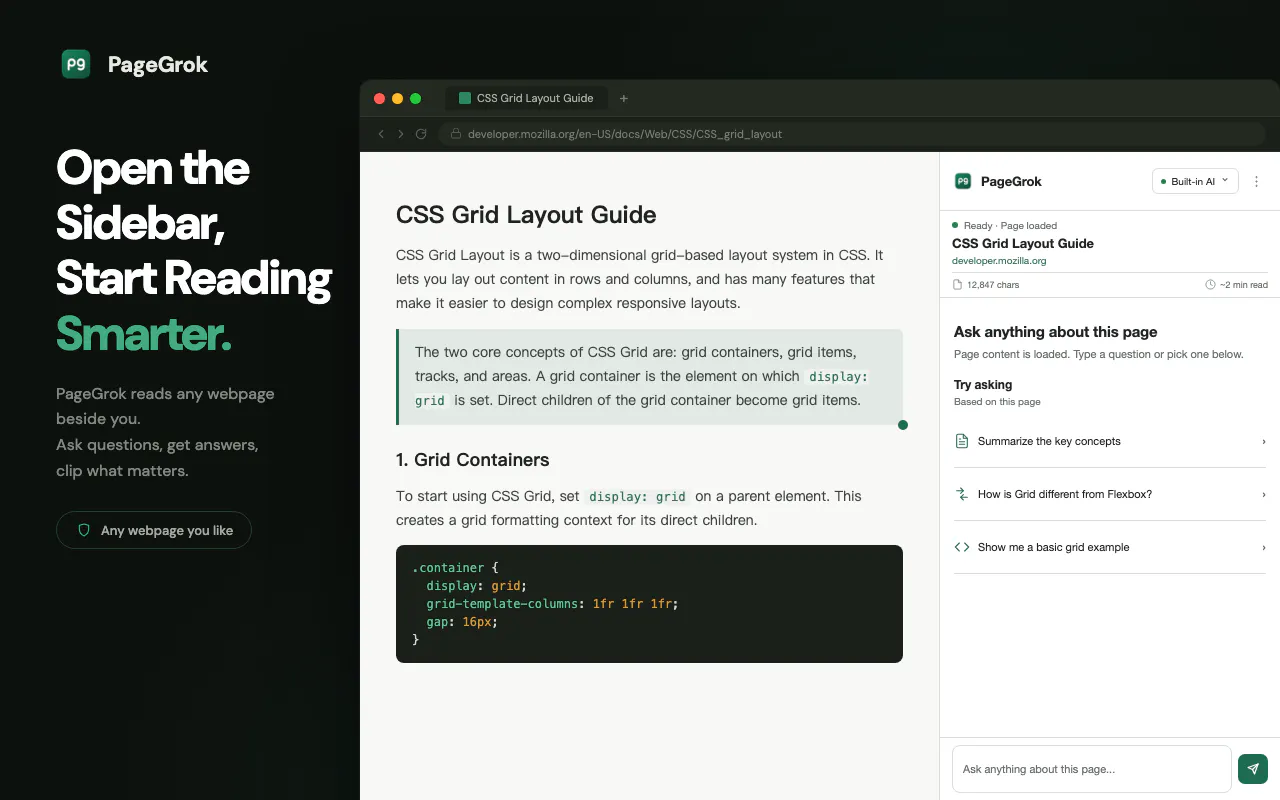The height and width of the screenshot is (800, 1280).
Task: Click the chevron on Show me a basic grid example
Action: (x=1263, y=547)
